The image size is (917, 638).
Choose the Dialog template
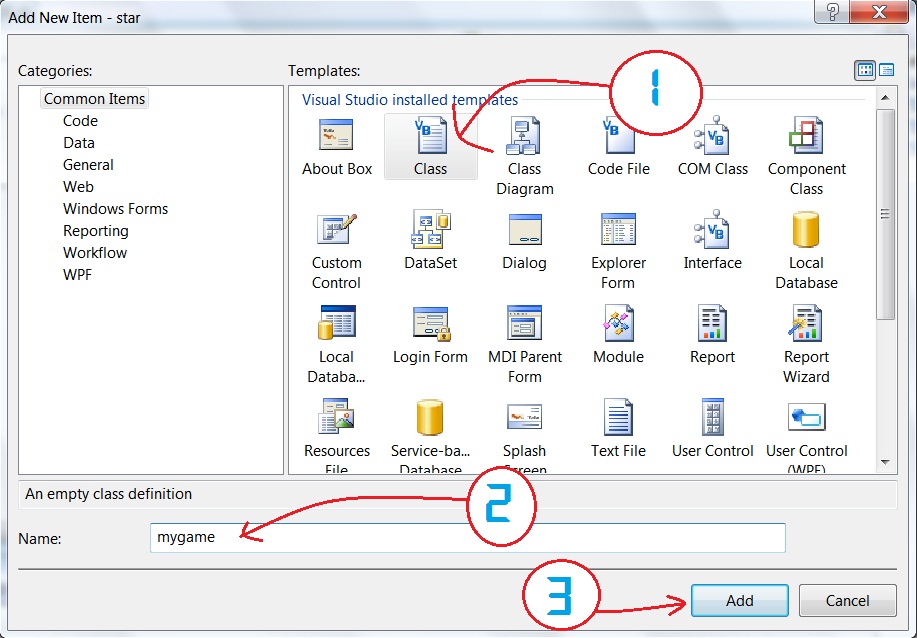pyautogui.click(x=524, y=240)
